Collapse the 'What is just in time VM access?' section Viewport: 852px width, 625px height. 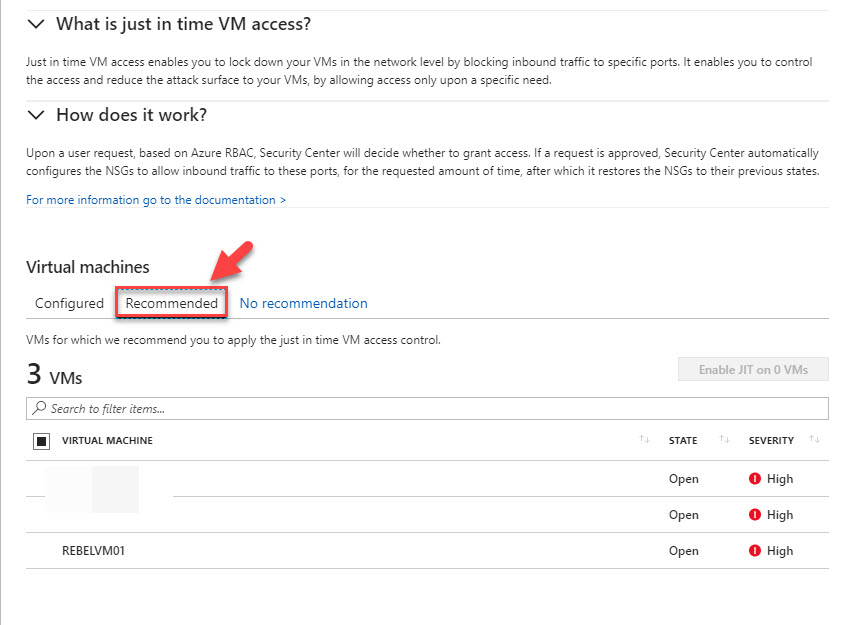[x=36, y=23]
